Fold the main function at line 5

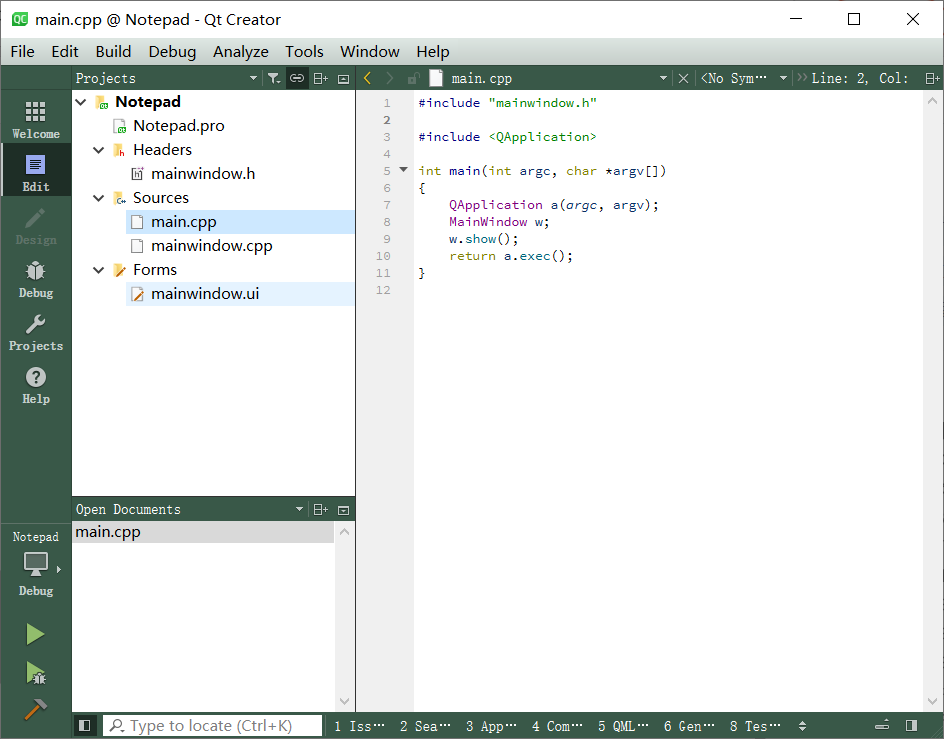pyautogui.click(x=403, y=170)
